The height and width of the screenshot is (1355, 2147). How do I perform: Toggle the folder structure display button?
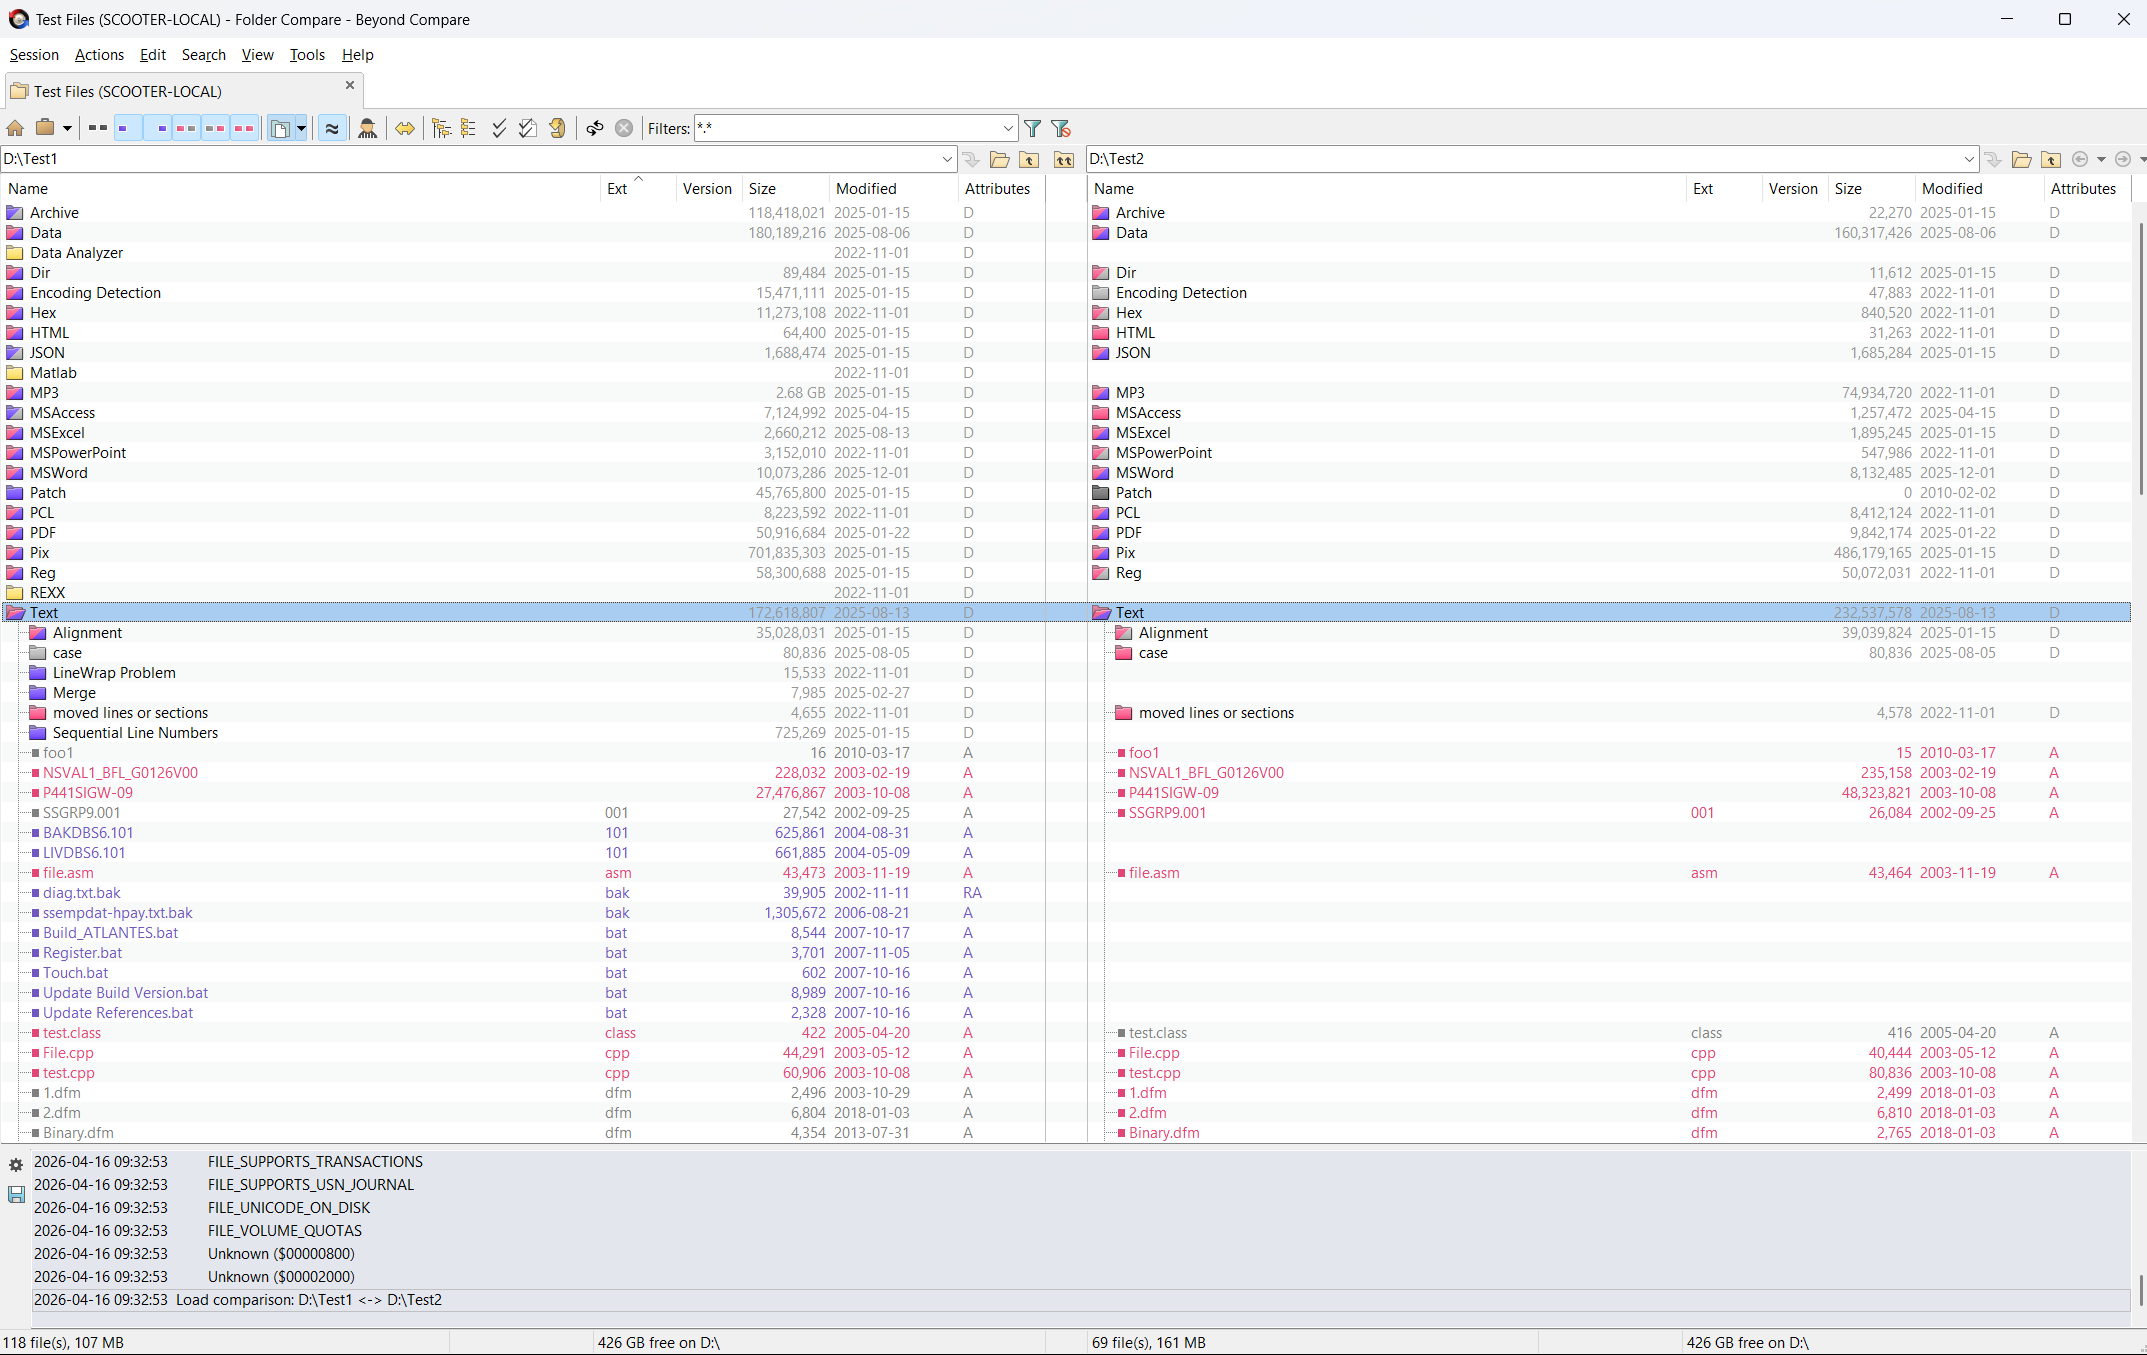click(x=281, y=128)
